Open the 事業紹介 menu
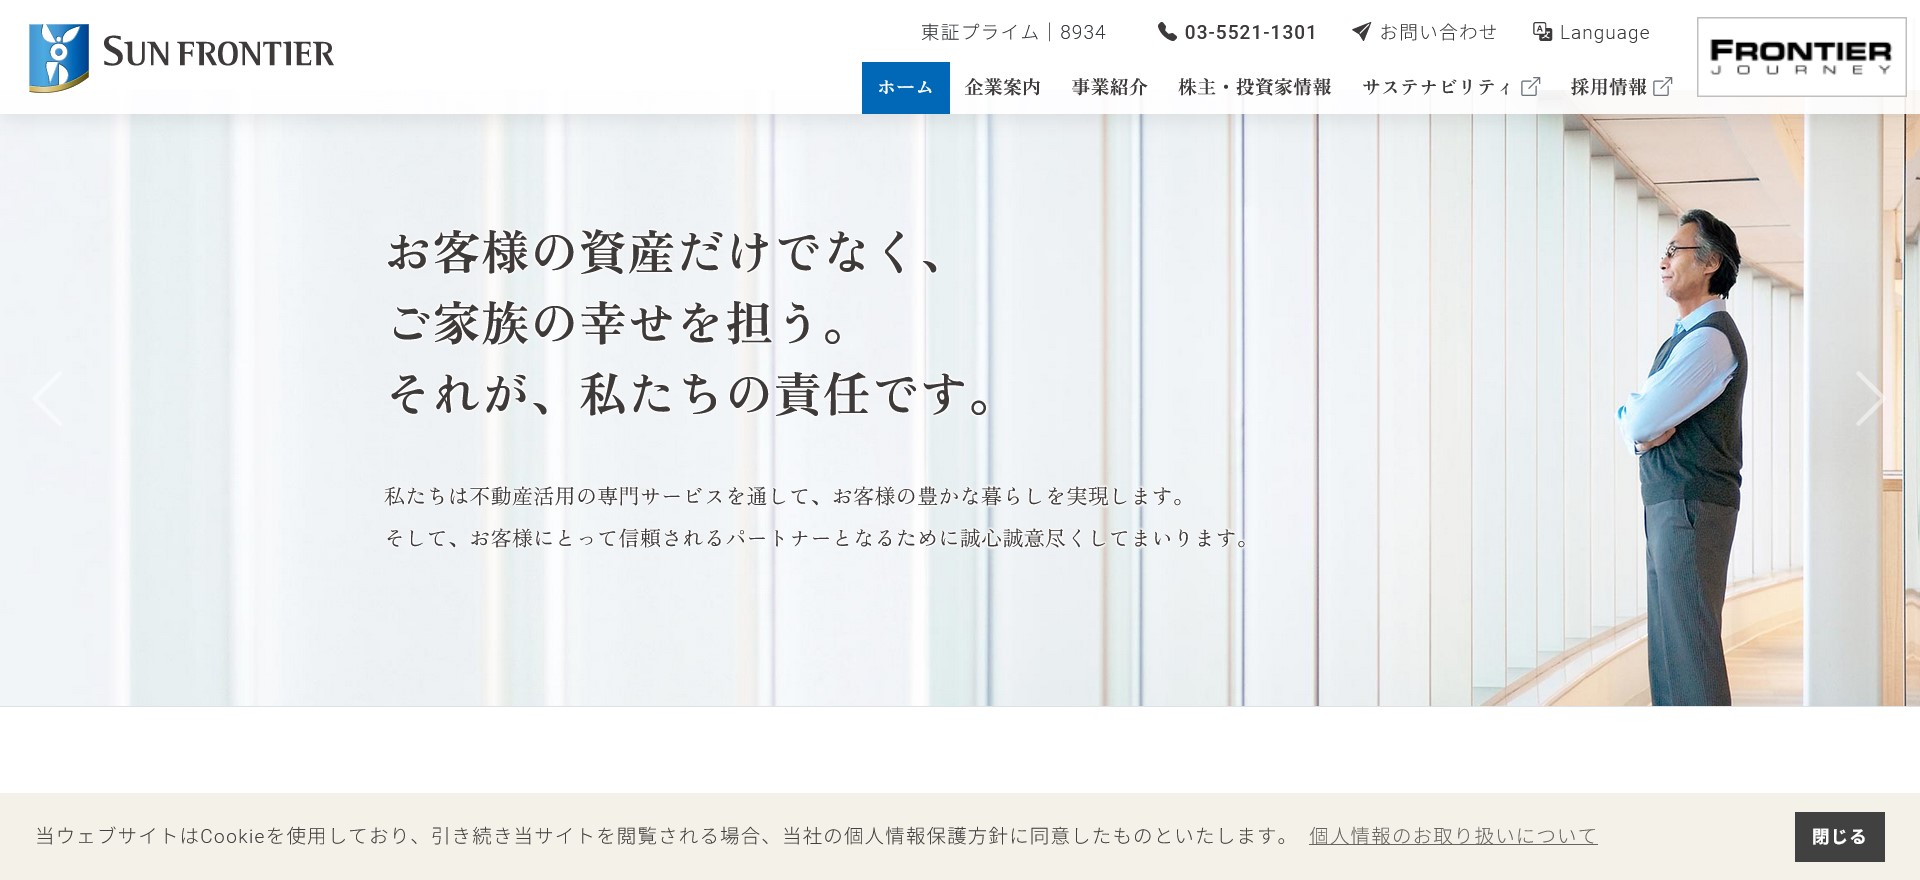Screen dimensions: 1920x880 pos(1109,88)
